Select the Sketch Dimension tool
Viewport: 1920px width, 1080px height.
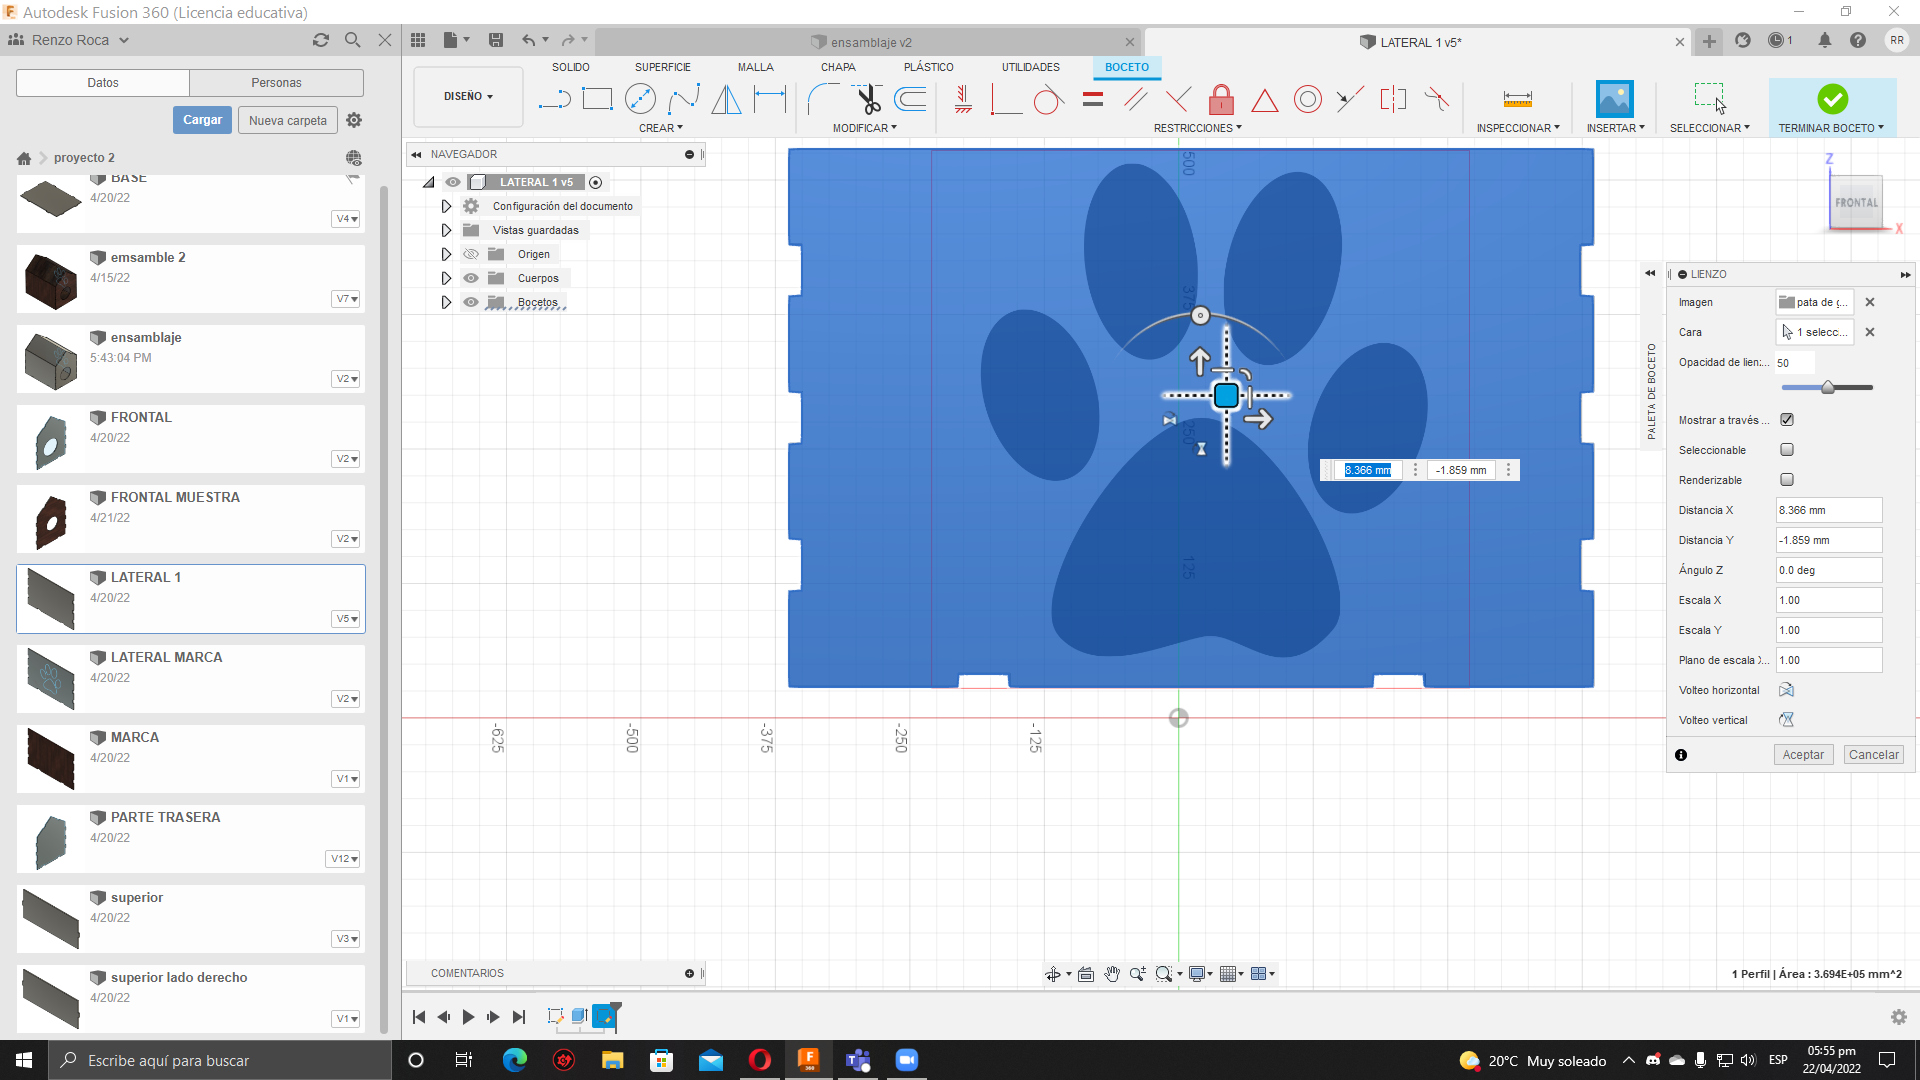pos(770,99)
